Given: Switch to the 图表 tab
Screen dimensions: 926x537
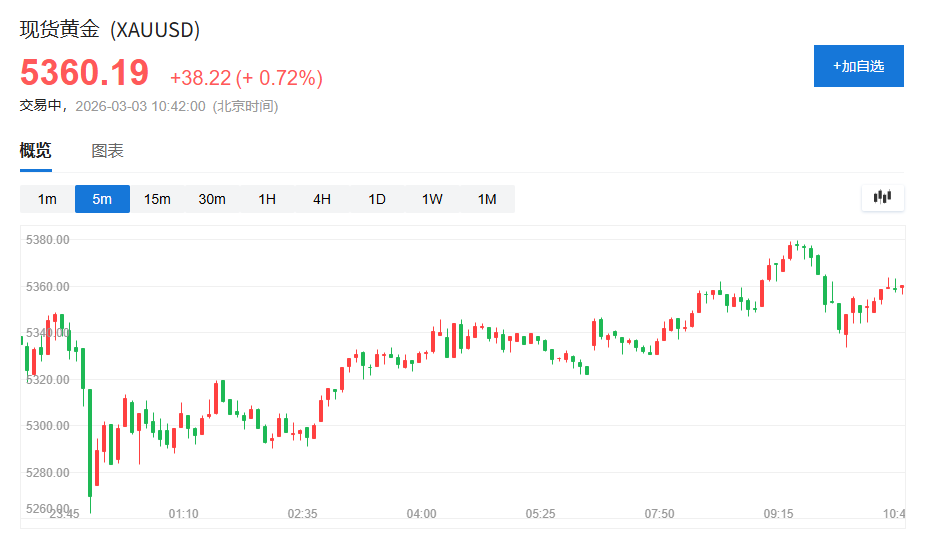Looking at the screenshot, I should (107, 151).
